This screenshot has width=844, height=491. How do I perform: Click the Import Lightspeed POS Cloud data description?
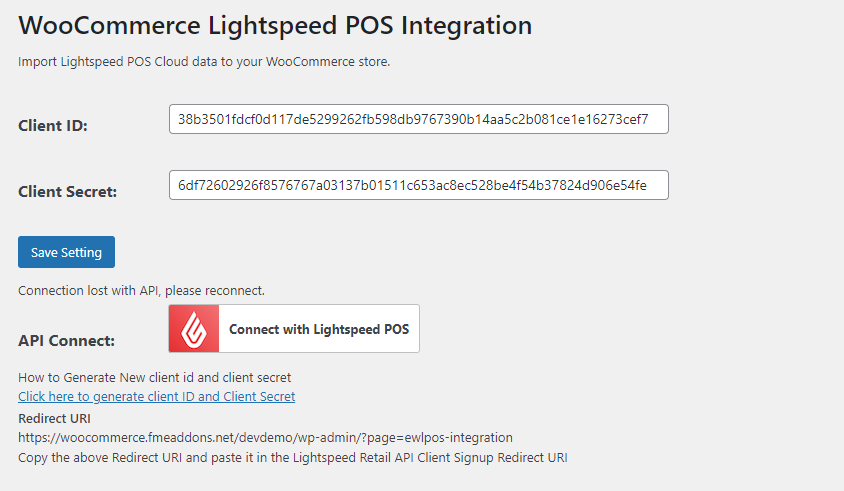204,61
